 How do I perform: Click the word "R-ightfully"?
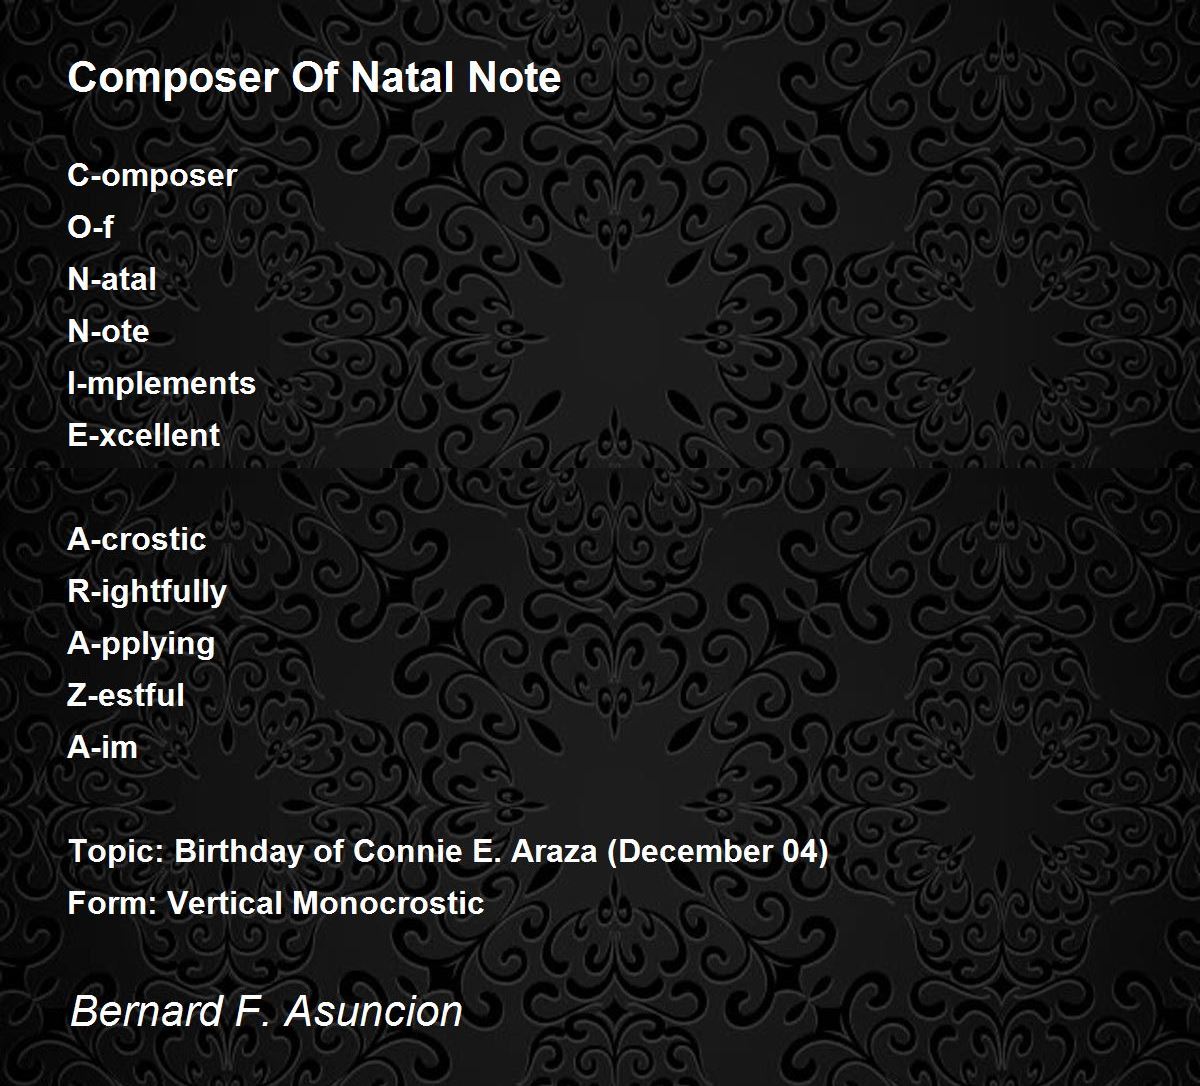(x=147, y=591)
